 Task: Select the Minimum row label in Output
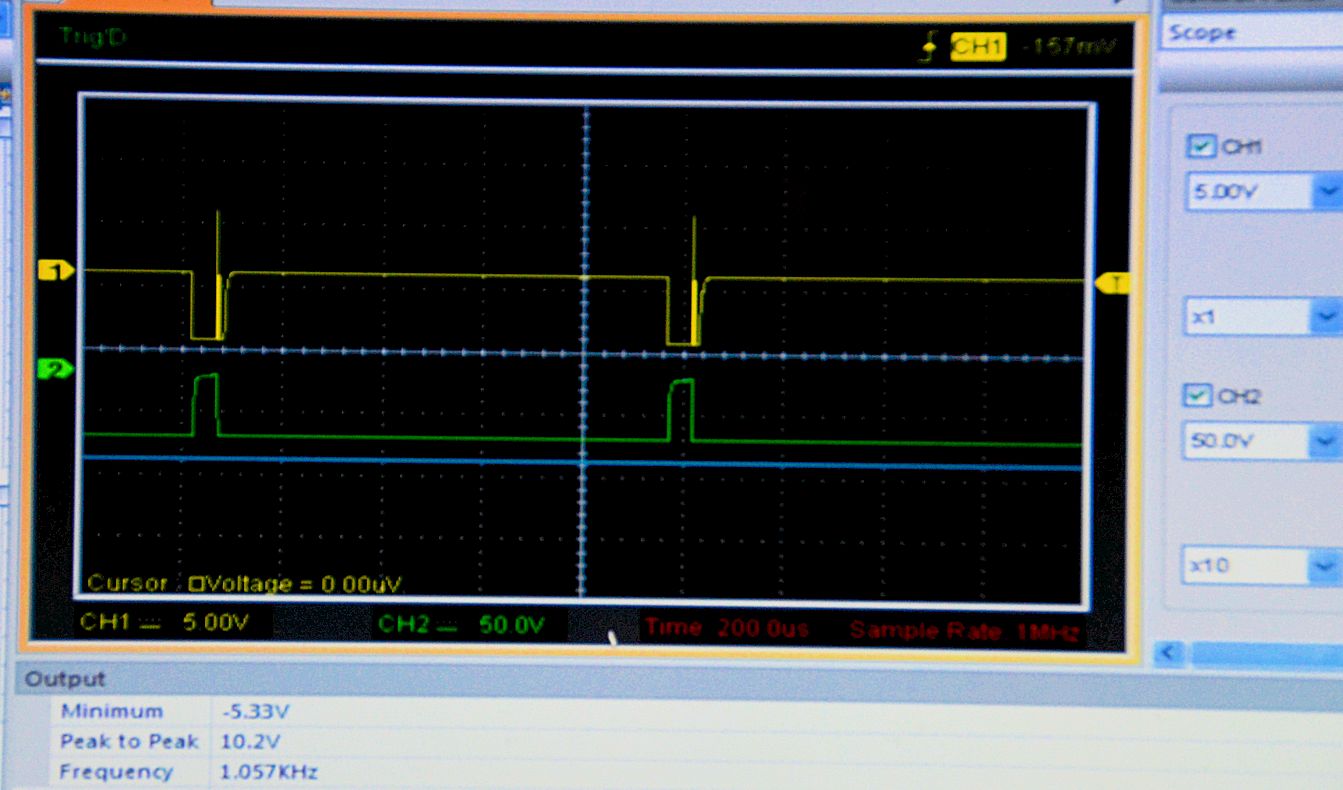coord(111,711)
